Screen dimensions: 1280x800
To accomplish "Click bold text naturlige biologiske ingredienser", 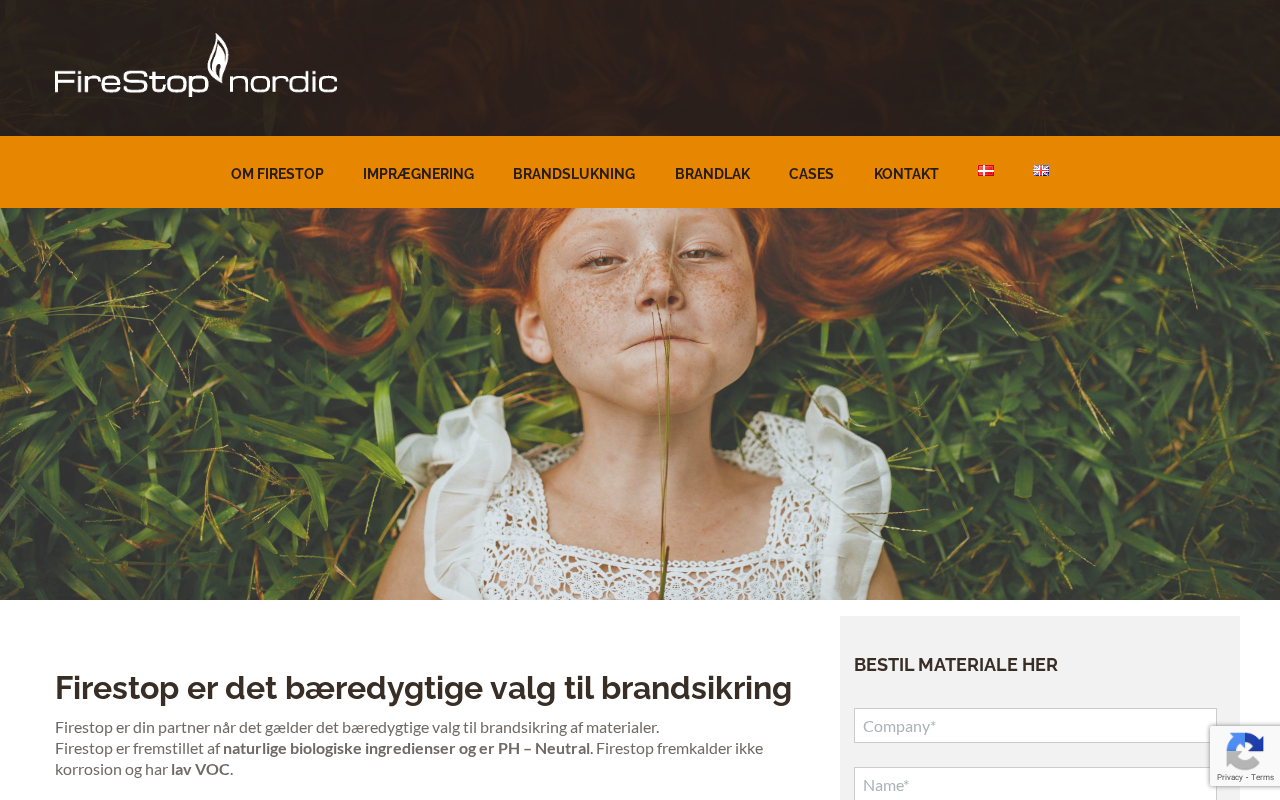I will tap(339, 748).
